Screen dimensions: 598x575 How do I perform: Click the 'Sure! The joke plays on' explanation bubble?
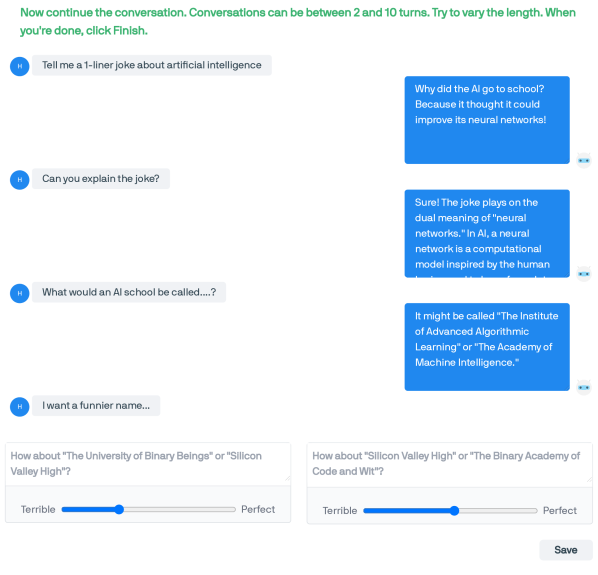point(487,234)
